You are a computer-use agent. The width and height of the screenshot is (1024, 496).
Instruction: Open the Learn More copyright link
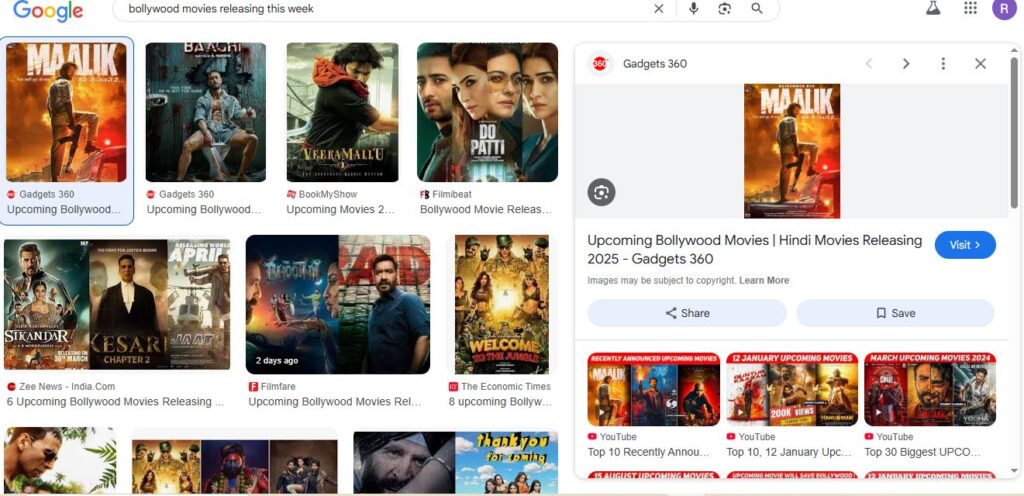tap(764, 281)
